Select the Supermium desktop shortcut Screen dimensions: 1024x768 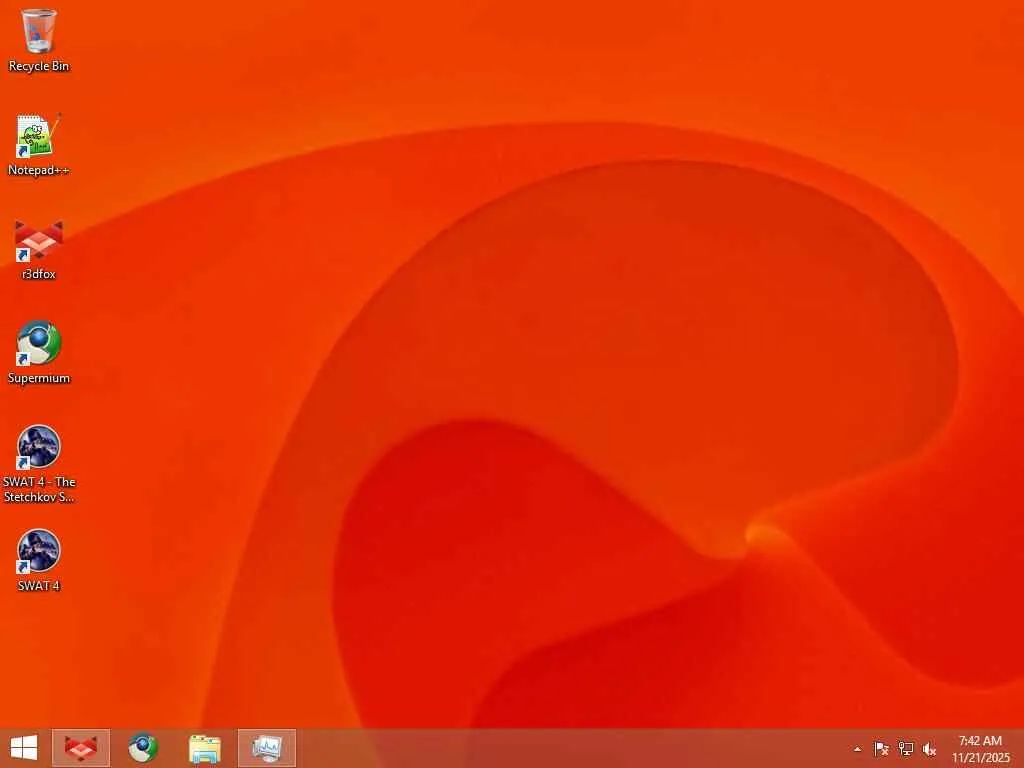tap(39, 353)
